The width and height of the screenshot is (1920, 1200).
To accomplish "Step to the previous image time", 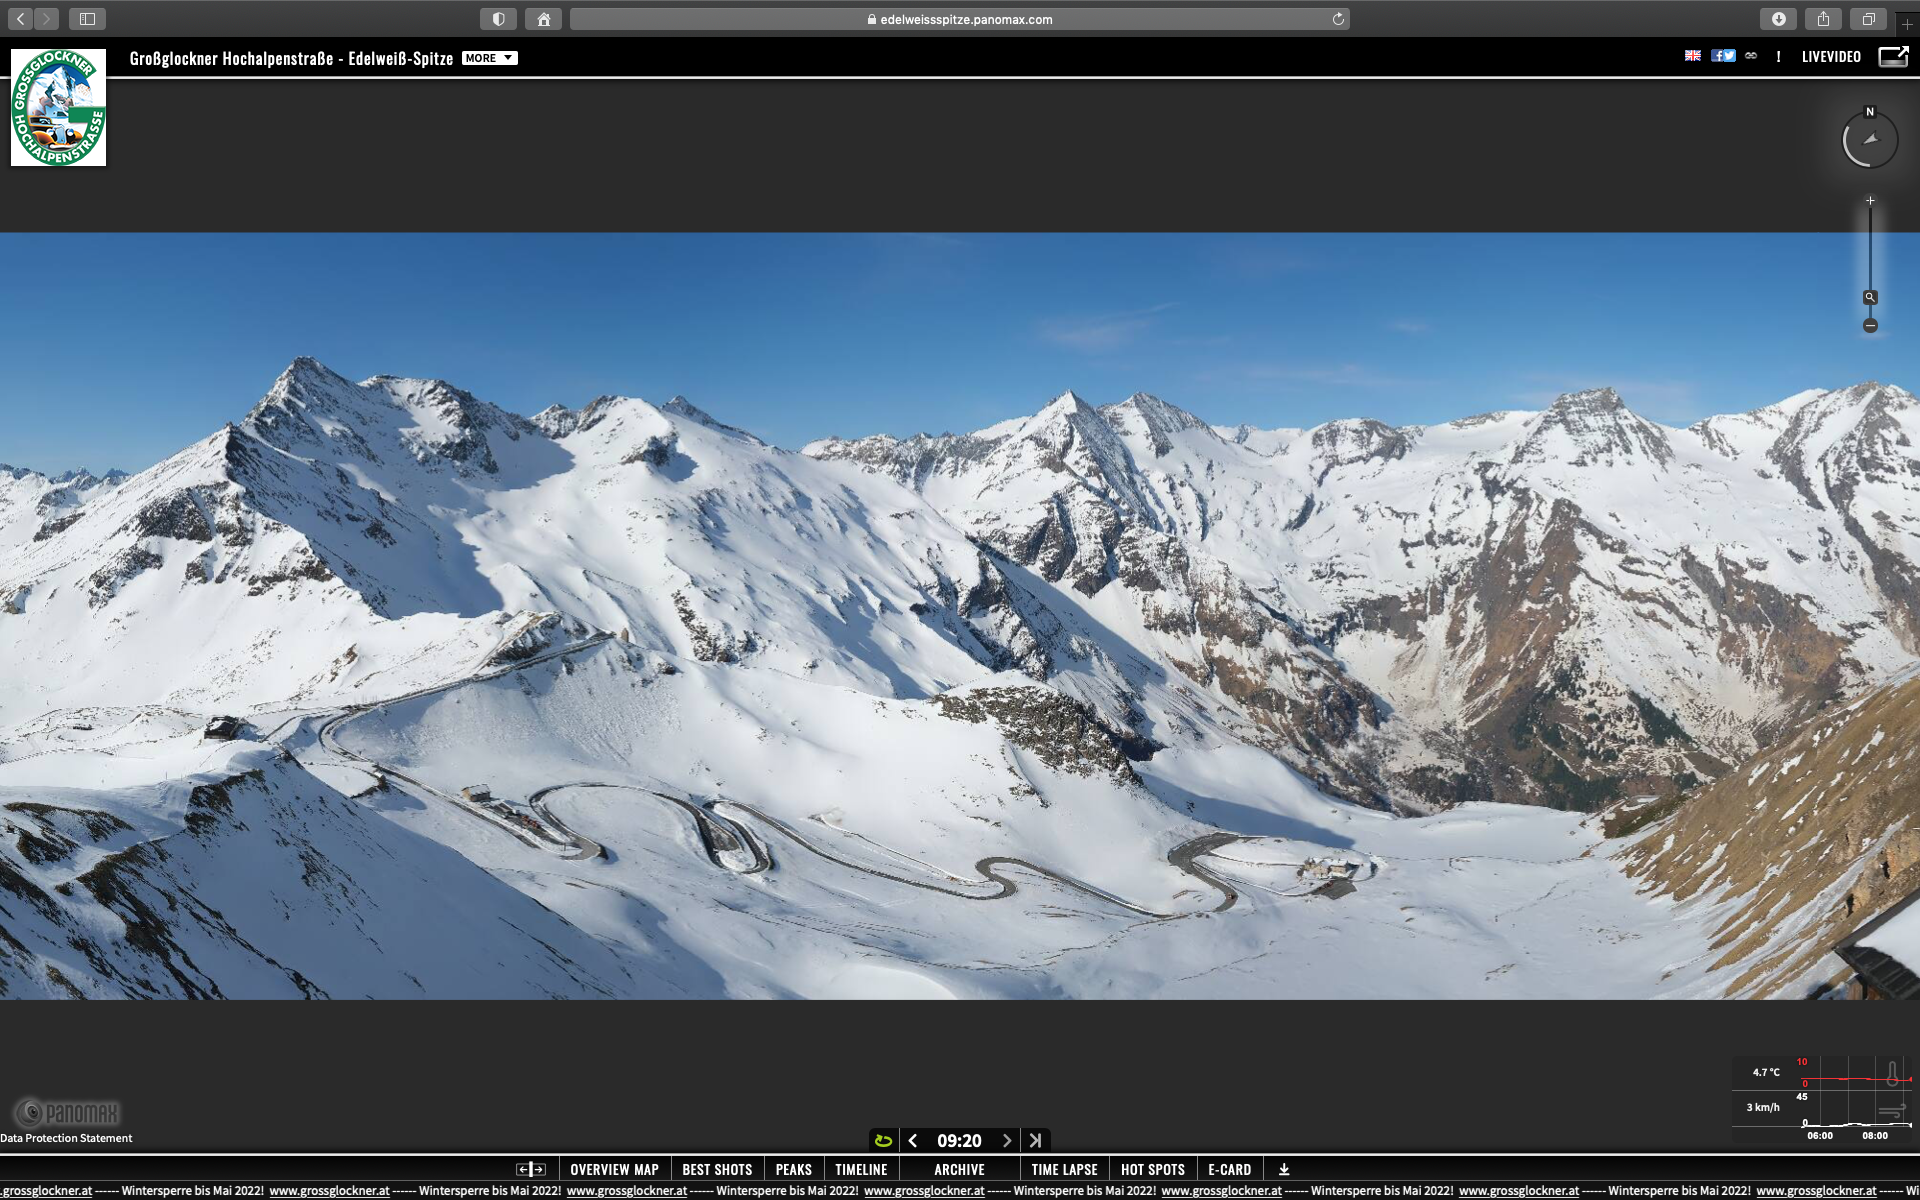I will (x=913, y=1140).
